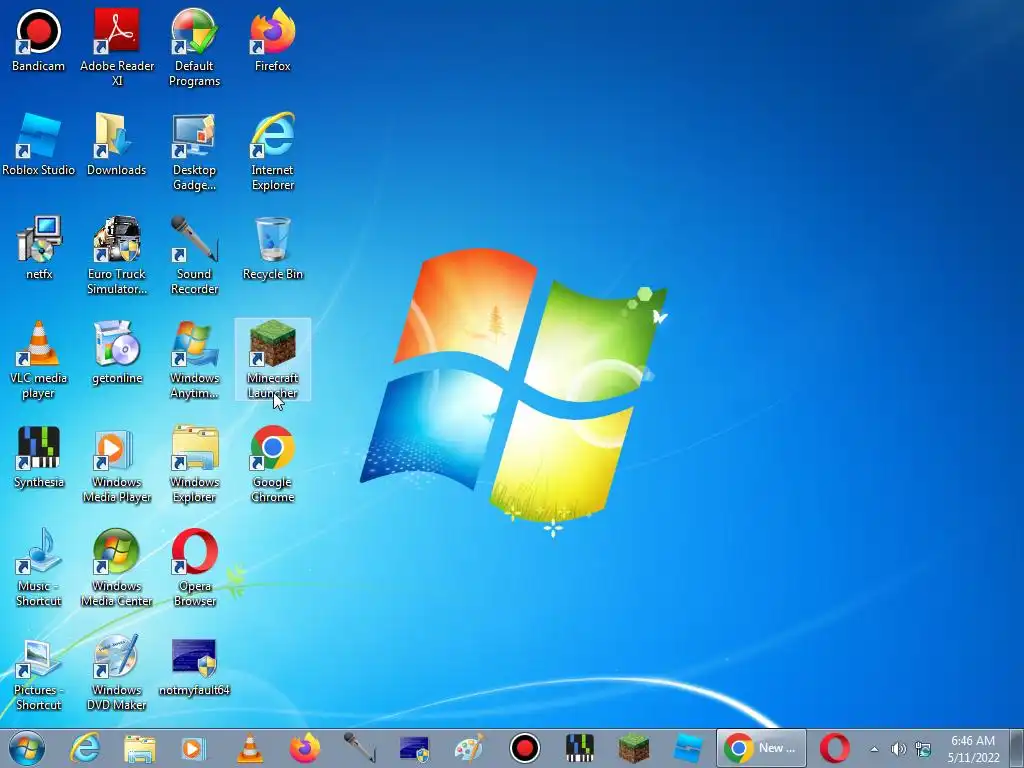Select the Music - Shortcut icon
The image size is (1024, 768).
coord(38,568)
